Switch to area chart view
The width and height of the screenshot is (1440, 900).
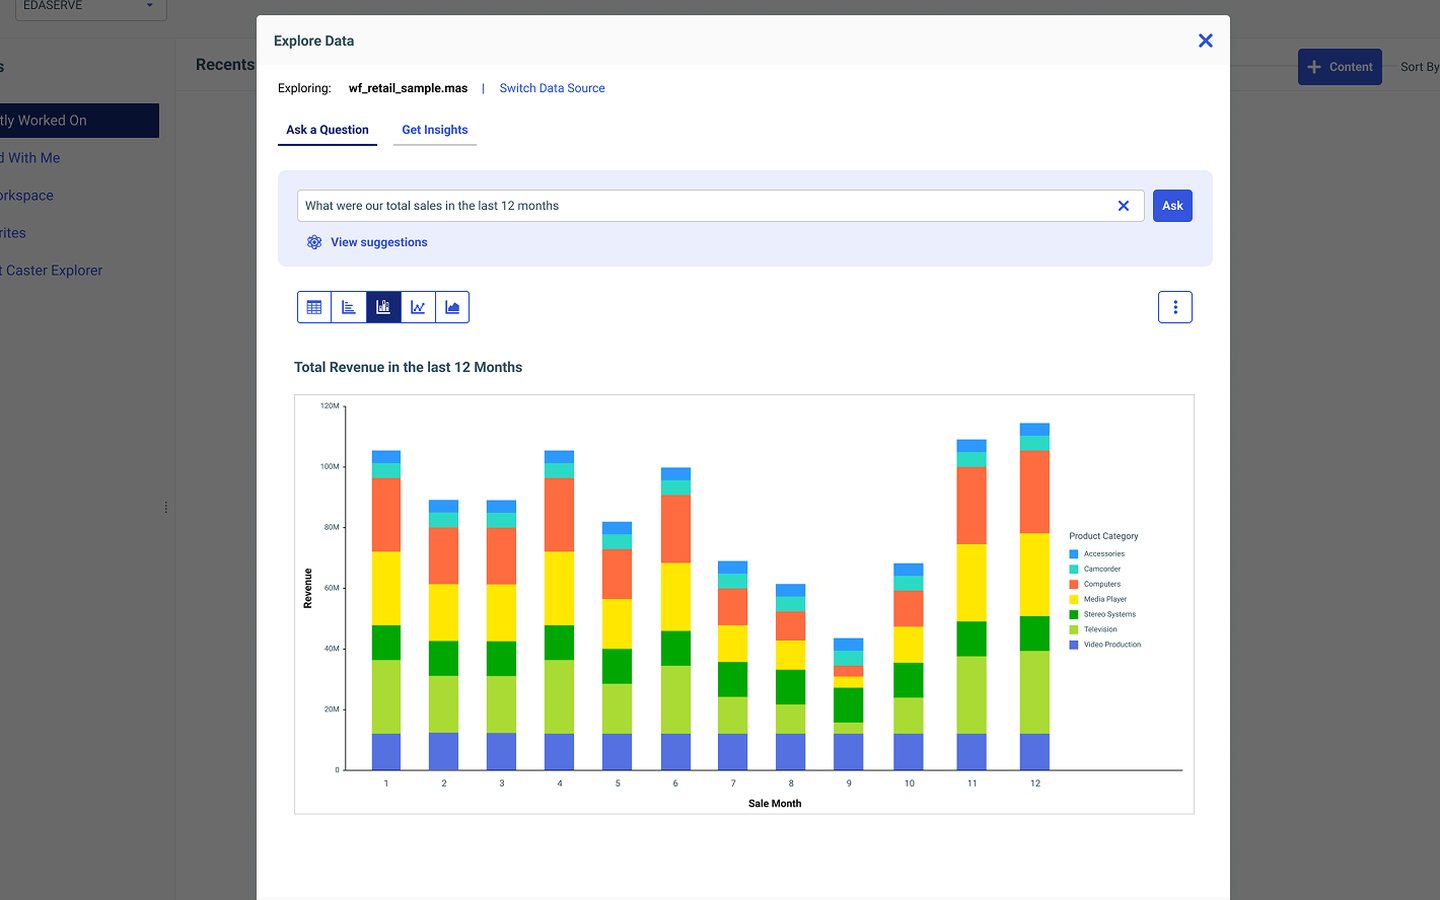pyautogui.click(x=452, y=307)
